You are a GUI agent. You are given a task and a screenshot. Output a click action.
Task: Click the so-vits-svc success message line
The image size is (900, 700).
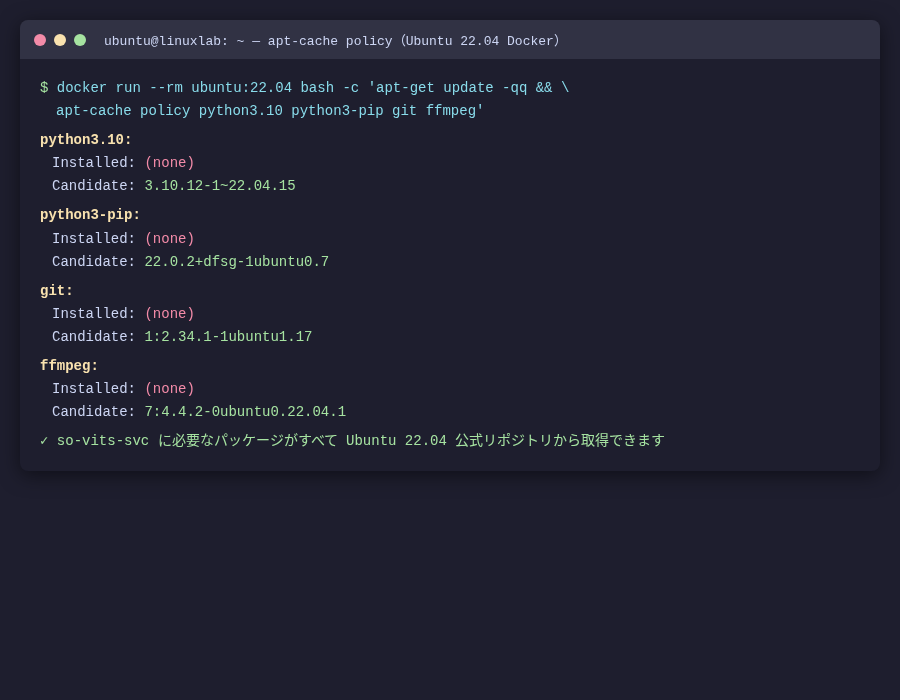[x=352, y=441]
